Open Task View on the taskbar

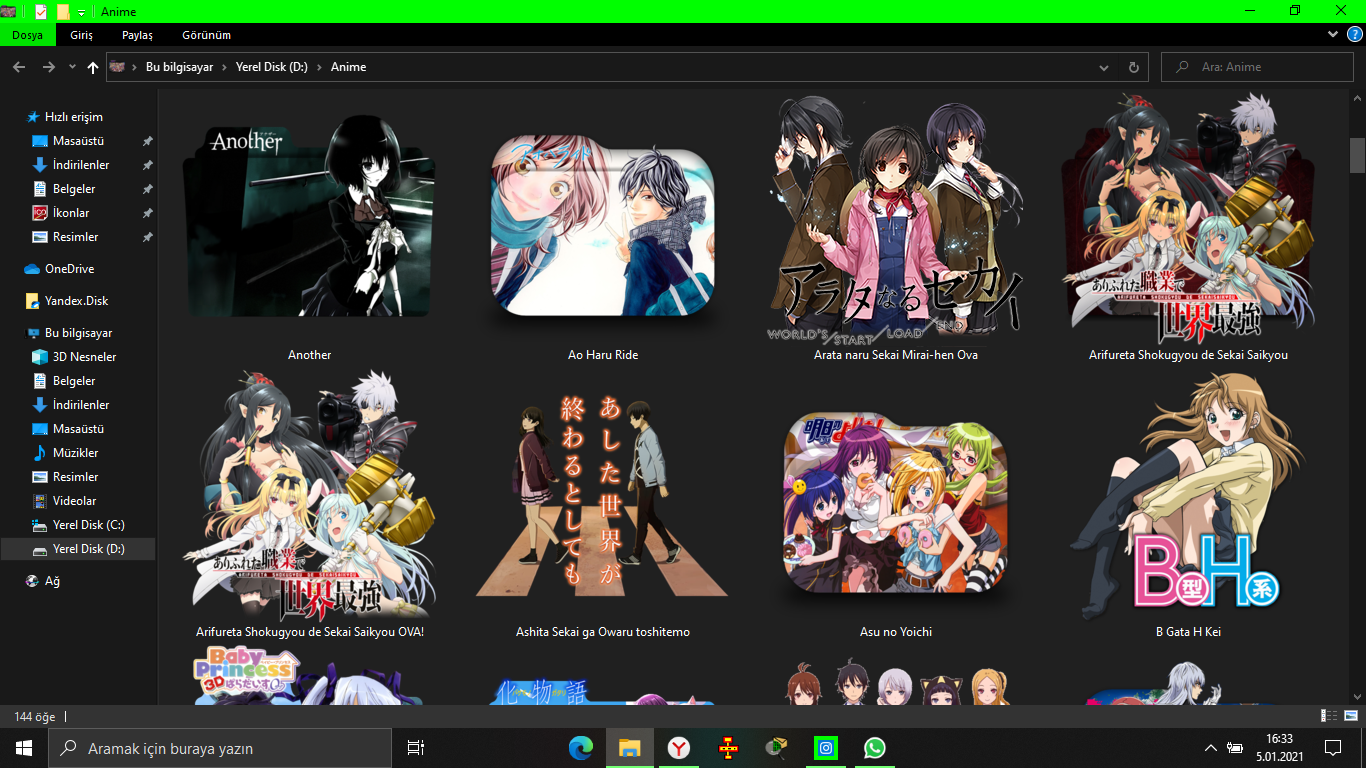416,748
